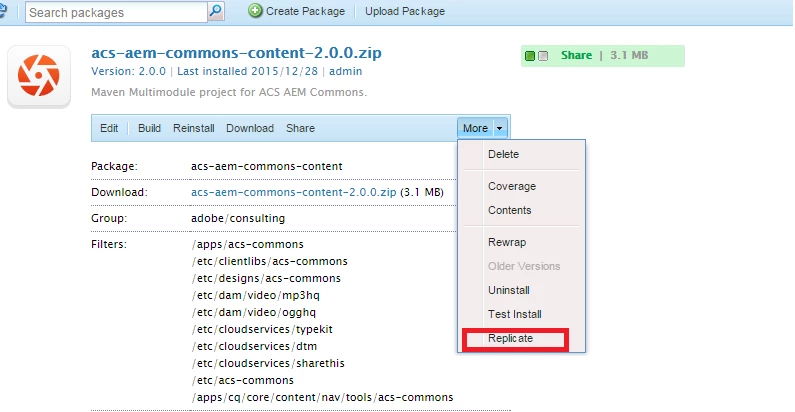Click the search magnifier icon
Screen dimensions: 795x412
click(x=216, y=11)
